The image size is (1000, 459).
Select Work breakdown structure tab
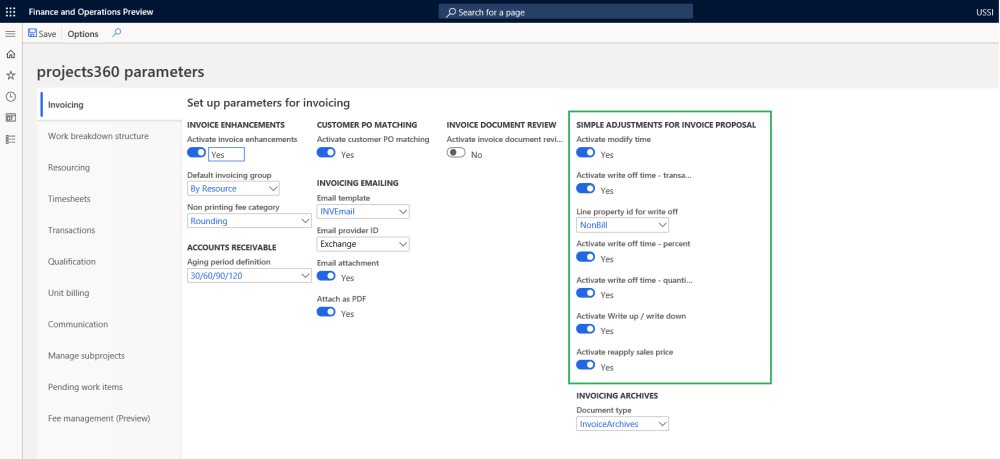98,136
